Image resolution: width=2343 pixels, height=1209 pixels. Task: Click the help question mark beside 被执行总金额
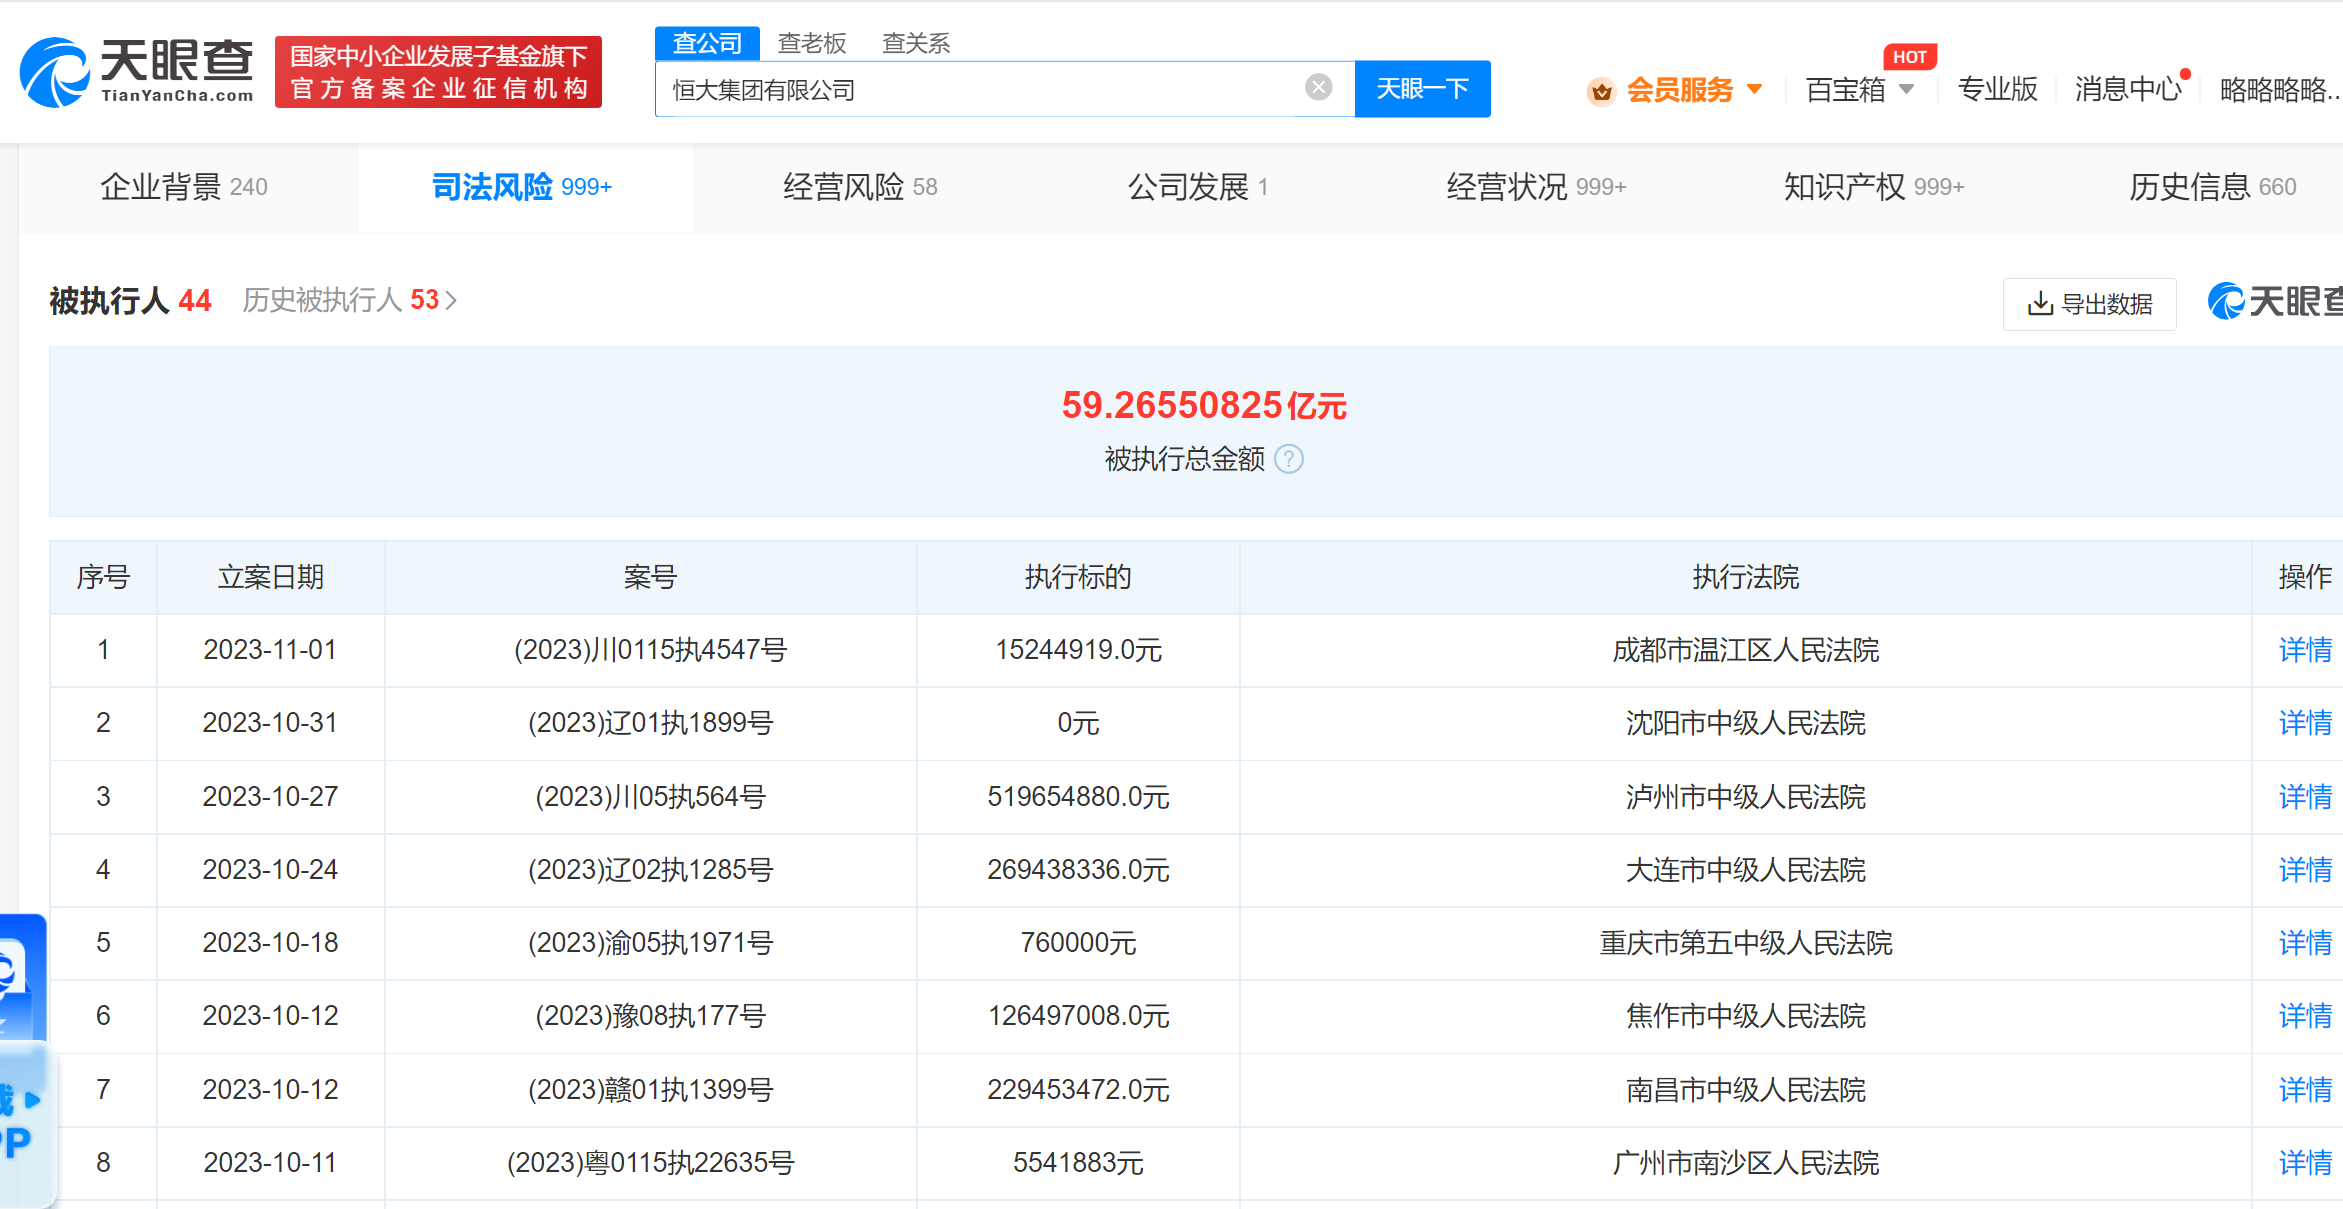[1289, 459]
